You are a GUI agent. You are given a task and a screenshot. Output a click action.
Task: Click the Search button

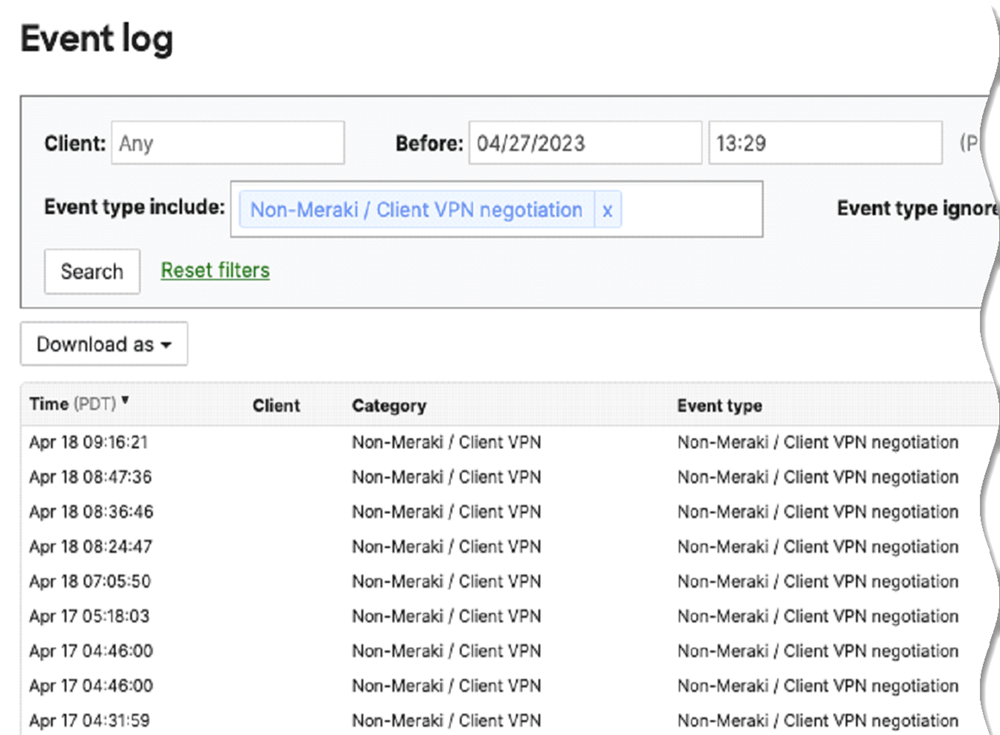click(92, 272)
